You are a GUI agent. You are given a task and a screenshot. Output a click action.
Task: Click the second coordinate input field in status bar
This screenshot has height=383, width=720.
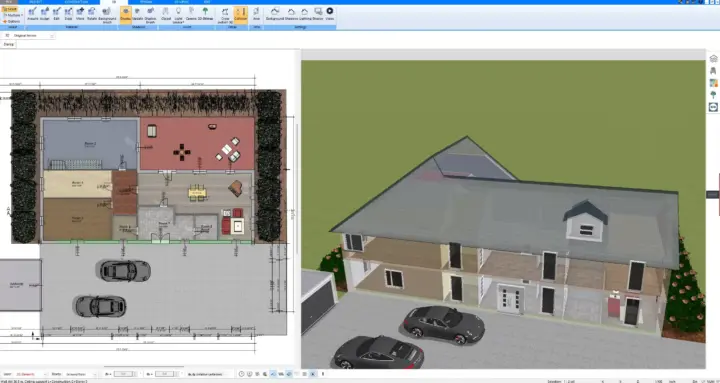[x=164, y=374]
